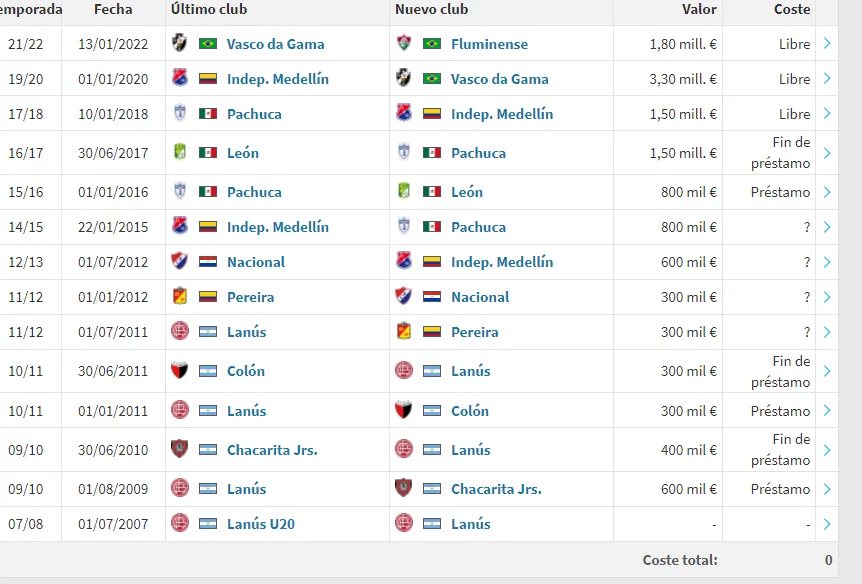Open the Fluminense club link

[x=489, y=44]
